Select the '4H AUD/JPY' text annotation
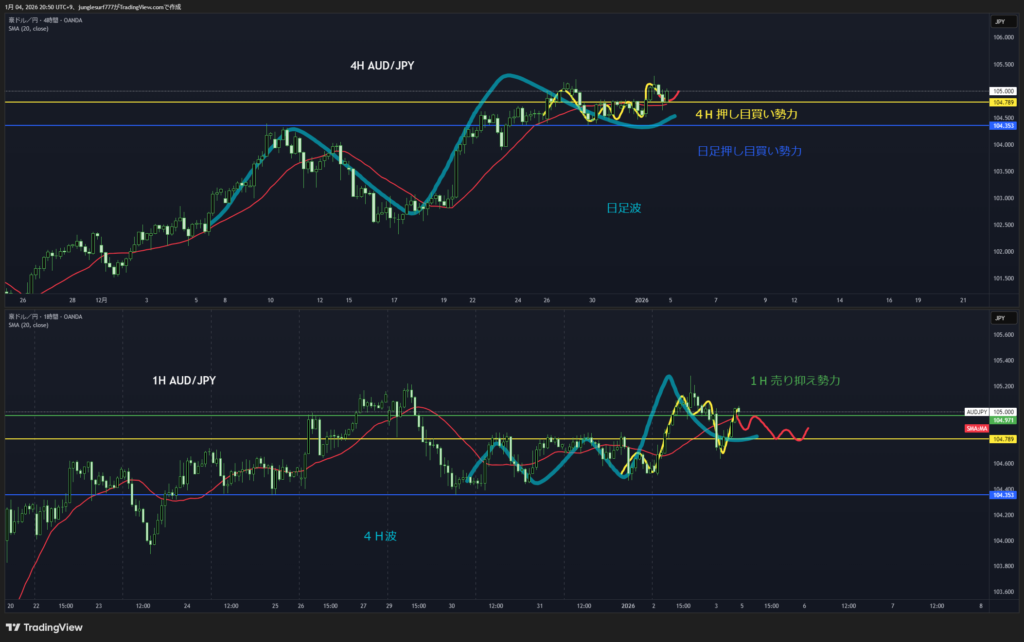Screen dimensions: 1024x642 point(380,66)
